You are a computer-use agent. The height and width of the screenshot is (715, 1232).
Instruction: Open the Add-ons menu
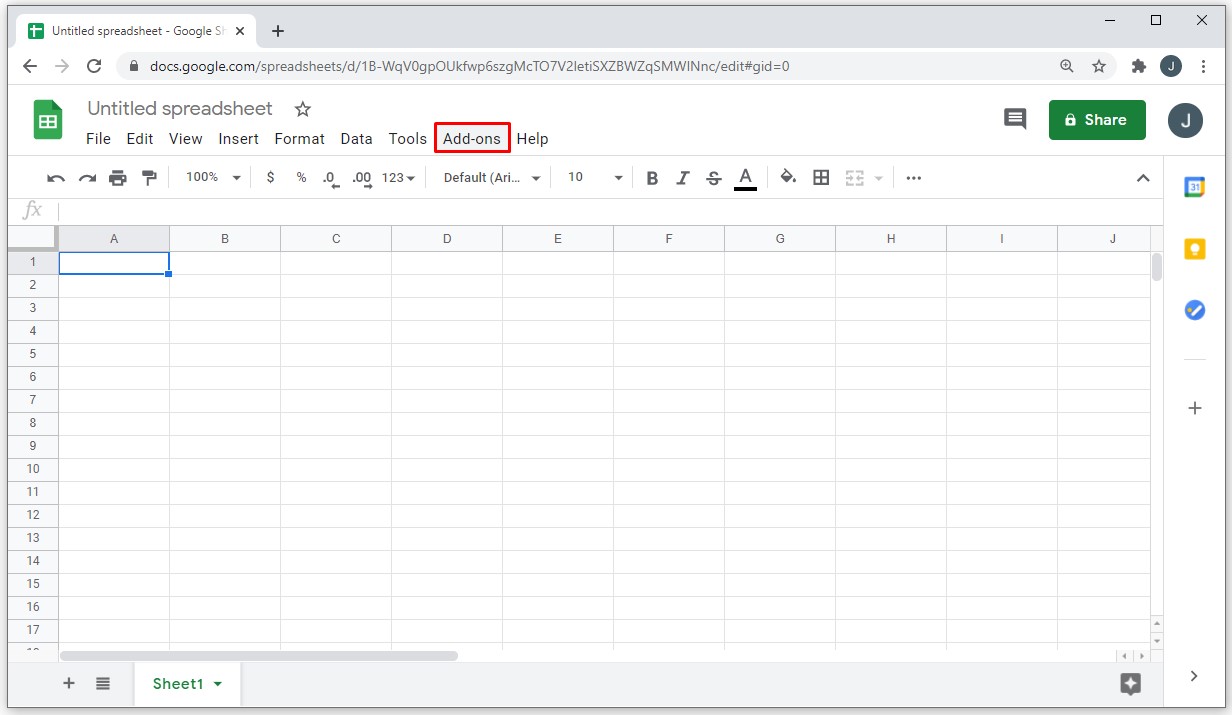coord(472,139)
